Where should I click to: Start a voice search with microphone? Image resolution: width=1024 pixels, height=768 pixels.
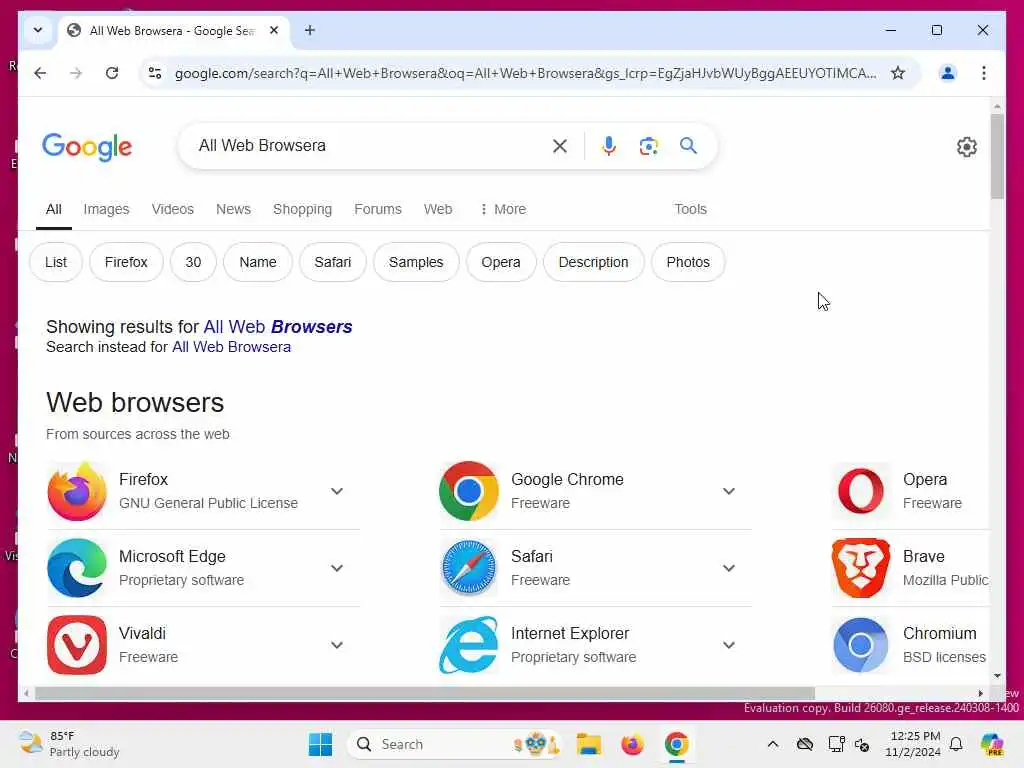click(609, 146)
